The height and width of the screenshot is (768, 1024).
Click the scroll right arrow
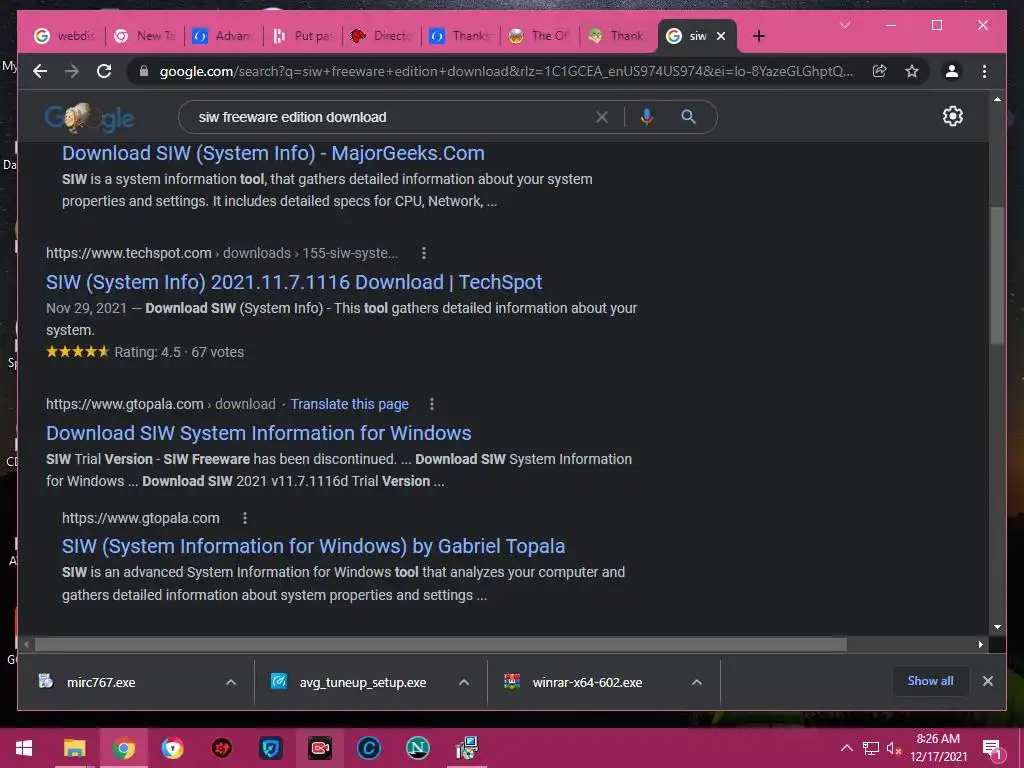980,645
